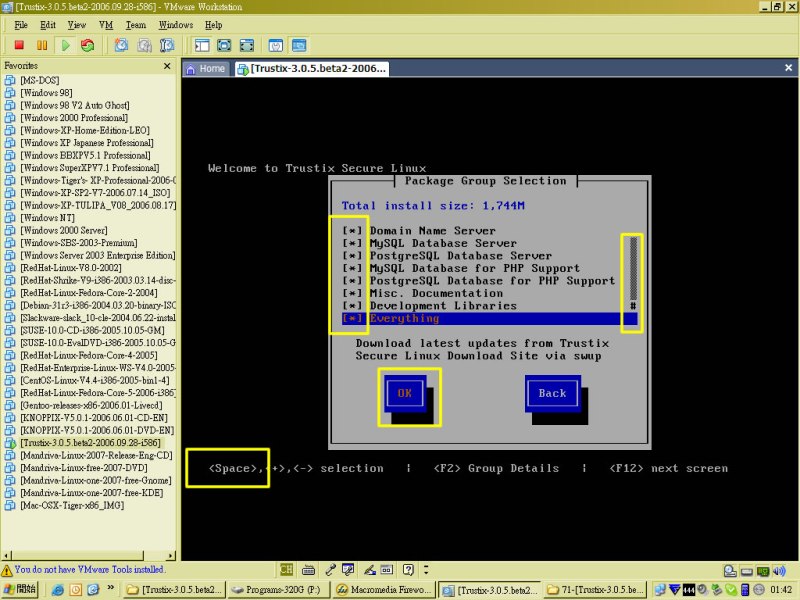Select [Mandriva-Linux-free-2007-DVD] in Favorites

tap(84, 468)
